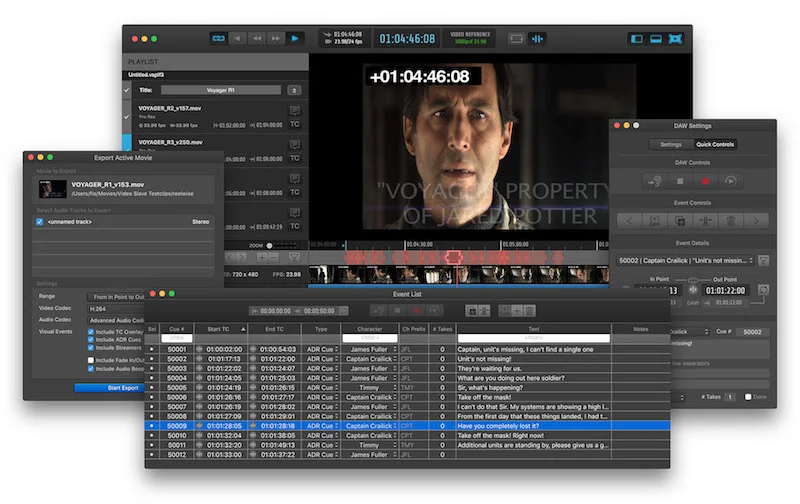Viewport: 800px width, 504px height.
Task: Click the microphone icon in Event Controls
Action: coord(705,221)
